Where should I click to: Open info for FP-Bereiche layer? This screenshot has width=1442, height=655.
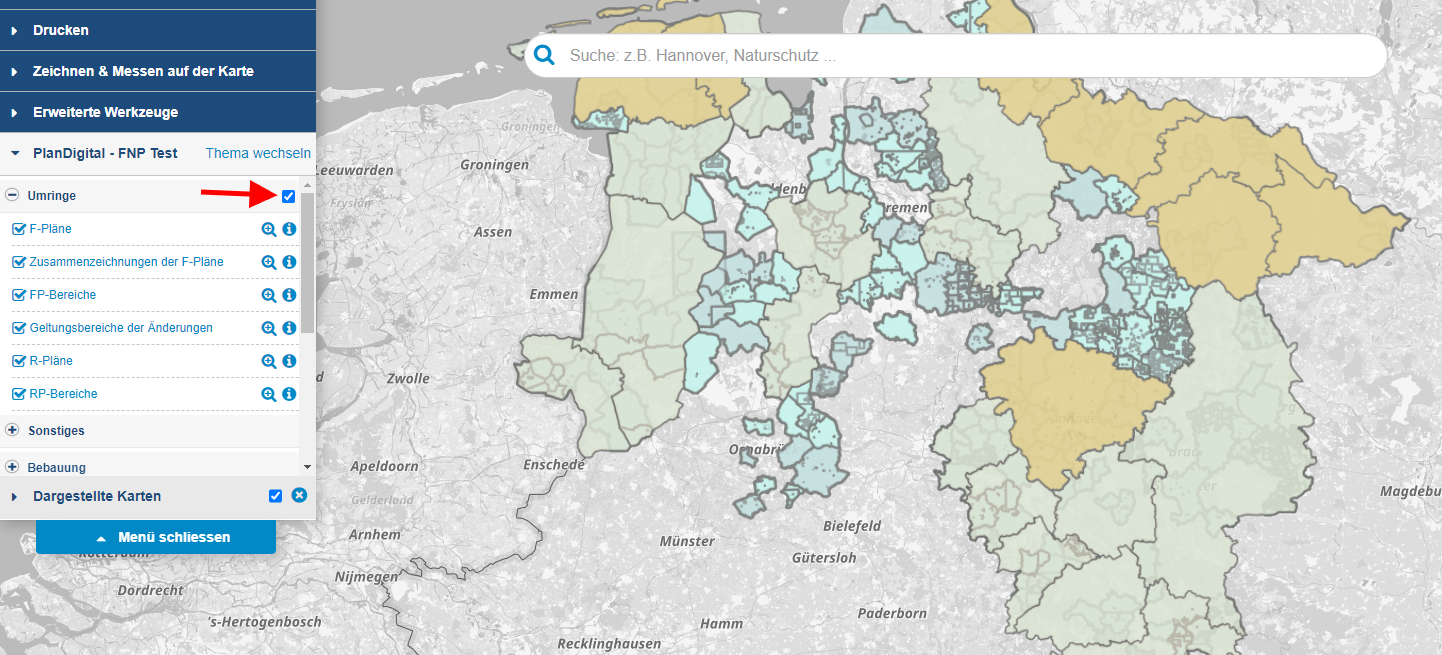tap(289, 295)
